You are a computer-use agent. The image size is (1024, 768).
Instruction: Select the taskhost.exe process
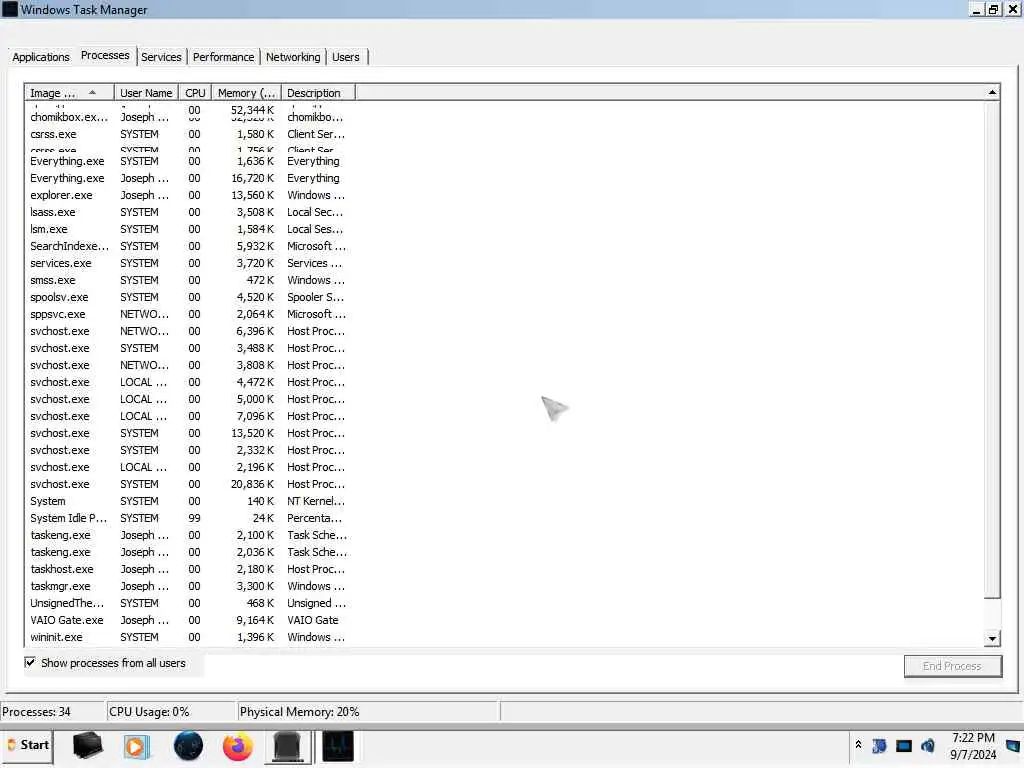click(188, 569)
